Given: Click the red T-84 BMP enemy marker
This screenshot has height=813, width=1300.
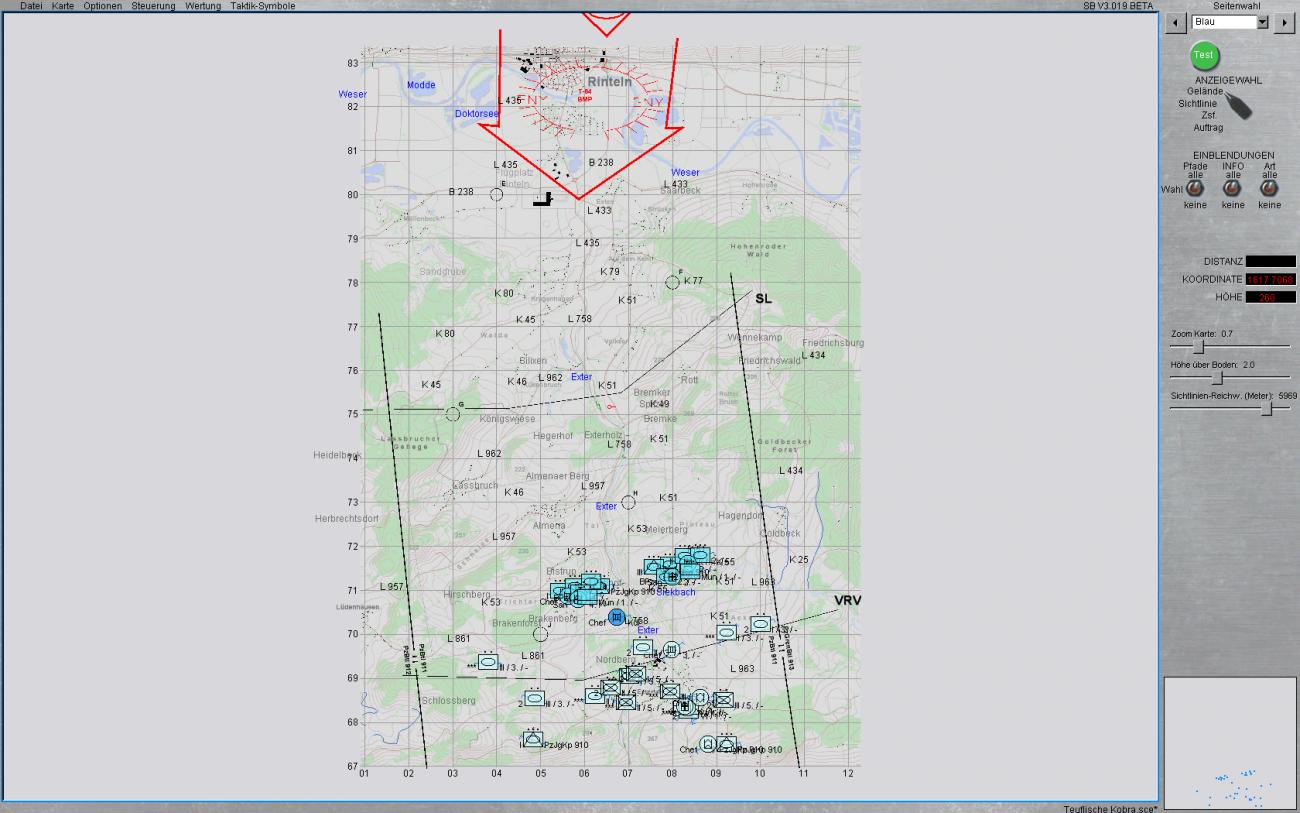Looking at the screenshot, I should click(x=584, y=95).
